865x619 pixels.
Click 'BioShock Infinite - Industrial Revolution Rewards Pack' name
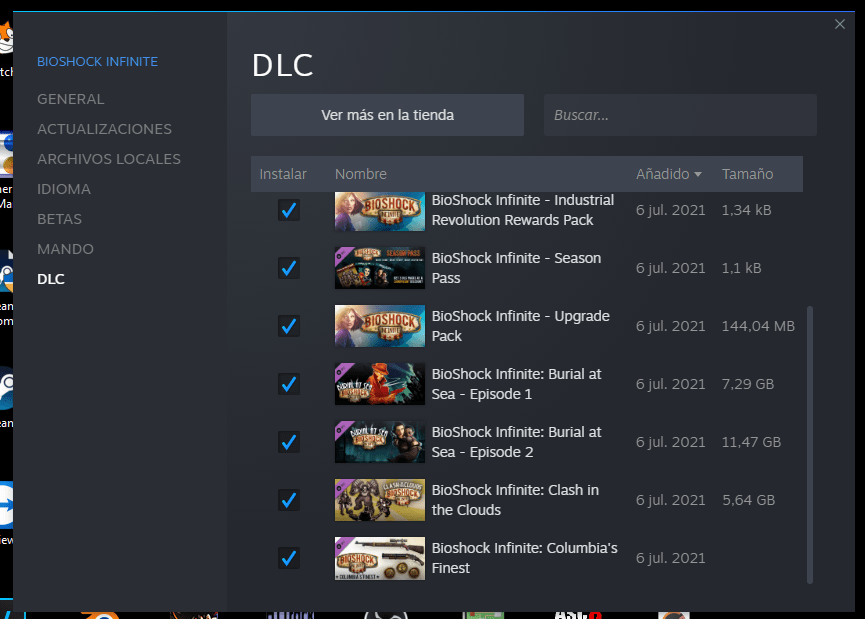[x=522, y=210]
